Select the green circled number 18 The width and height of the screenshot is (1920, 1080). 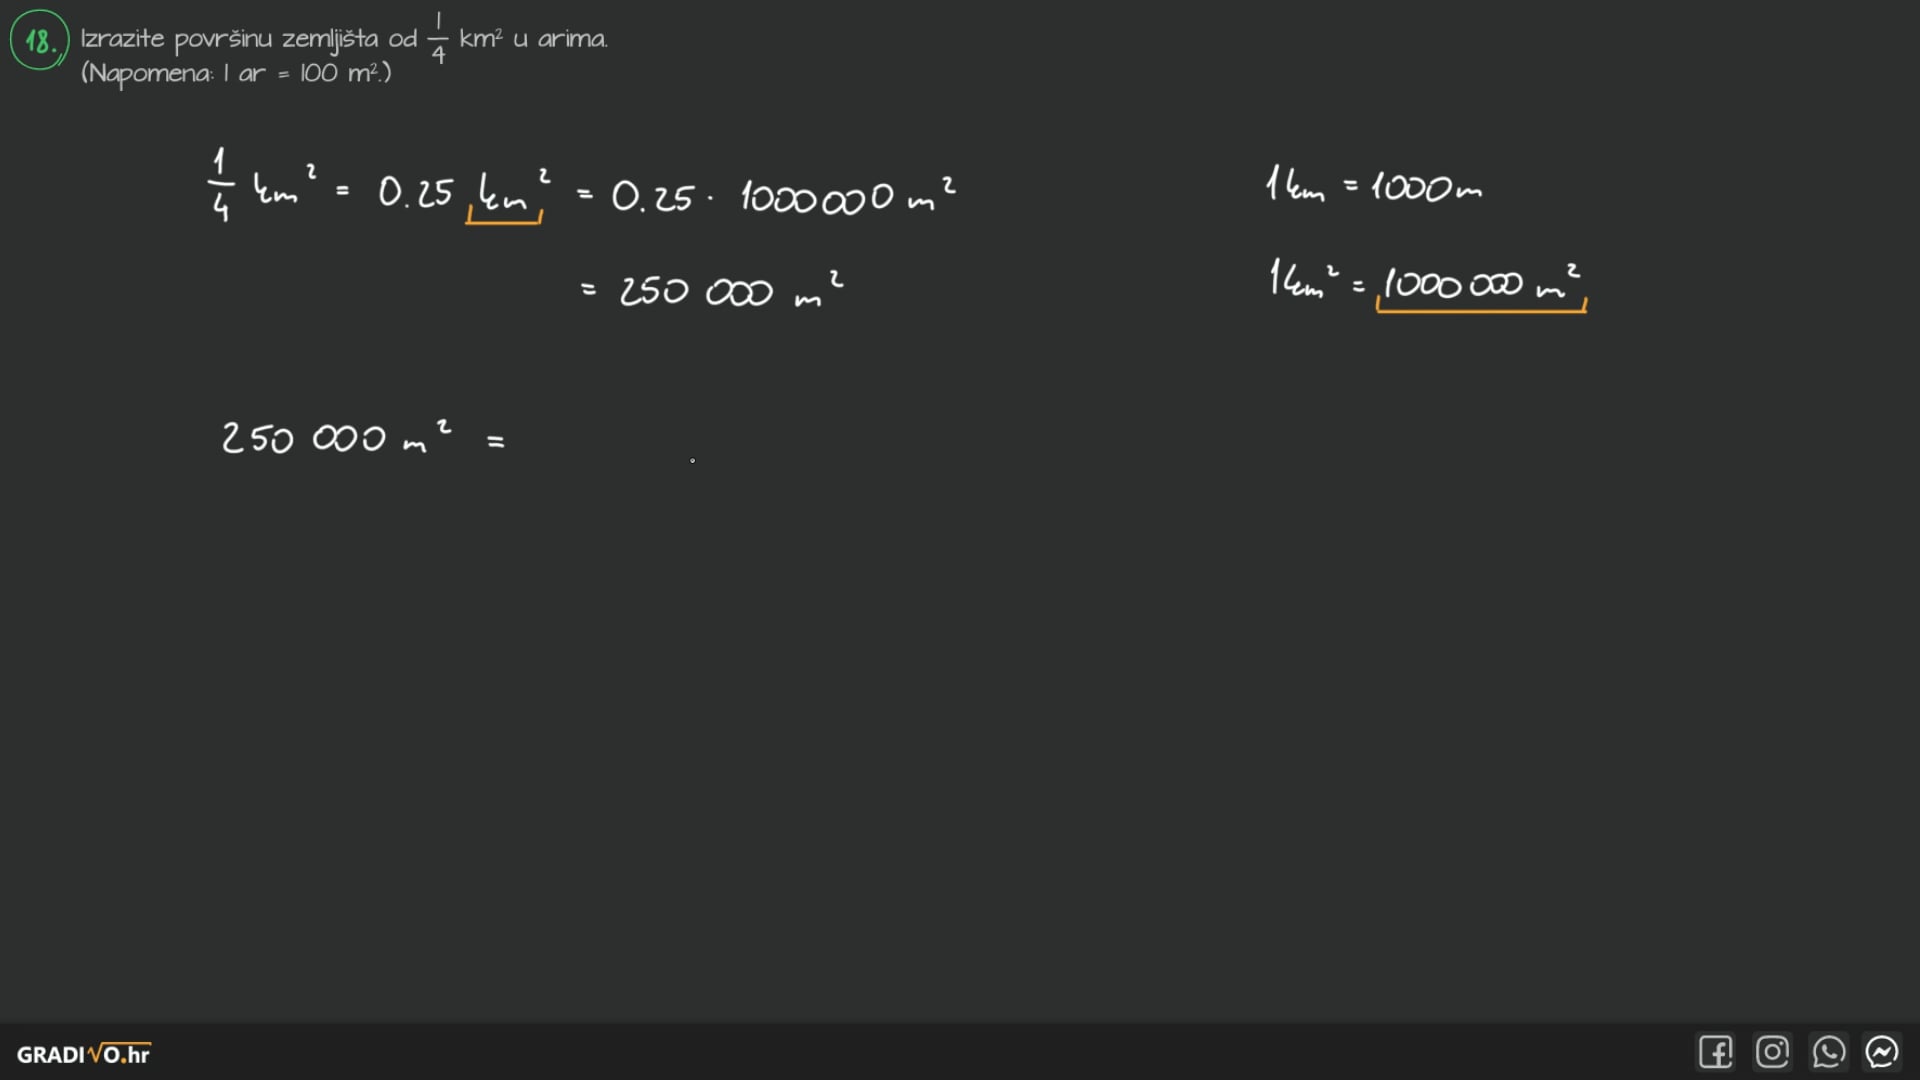pyautogui.click(x=39, y=40)
